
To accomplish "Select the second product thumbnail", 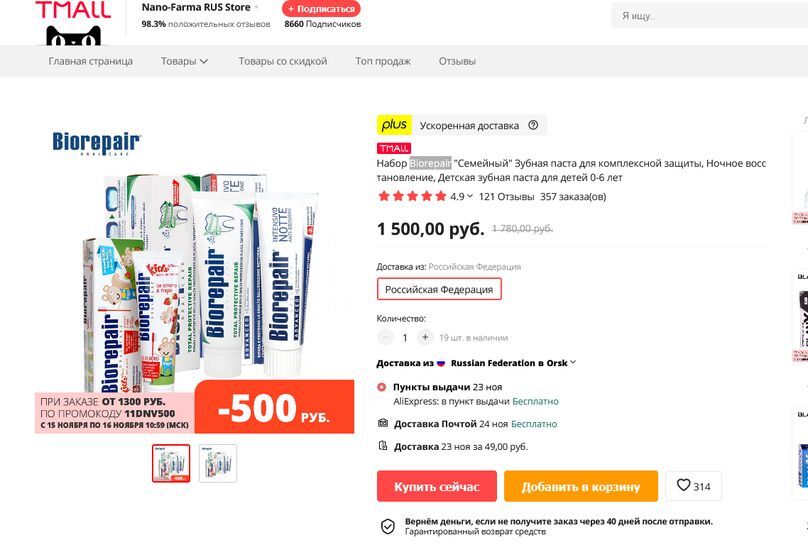I will (218, 463).
